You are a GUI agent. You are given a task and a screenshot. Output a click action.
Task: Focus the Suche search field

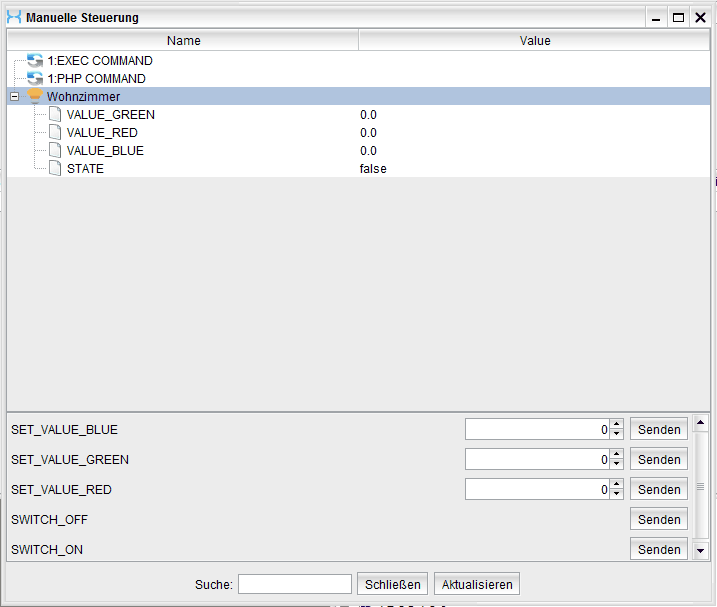pyautogui.click(x=295, y=584)
